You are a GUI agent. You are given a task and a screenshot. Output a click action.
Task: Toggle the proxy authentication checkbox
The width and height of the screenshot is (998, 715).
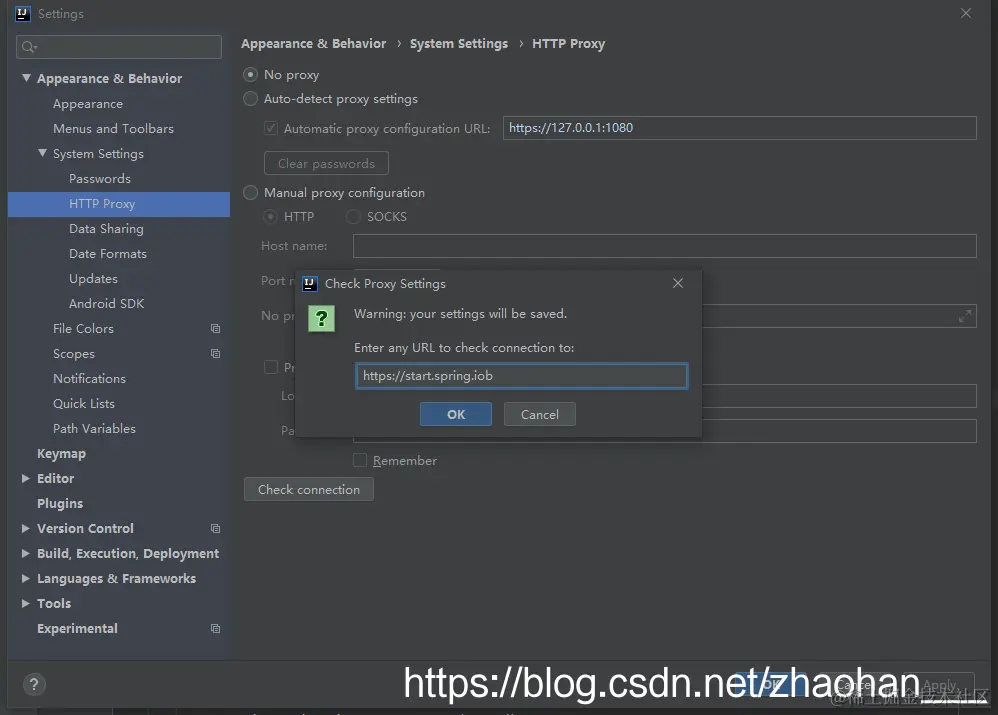pyautogui.click(x=271, y=367)
